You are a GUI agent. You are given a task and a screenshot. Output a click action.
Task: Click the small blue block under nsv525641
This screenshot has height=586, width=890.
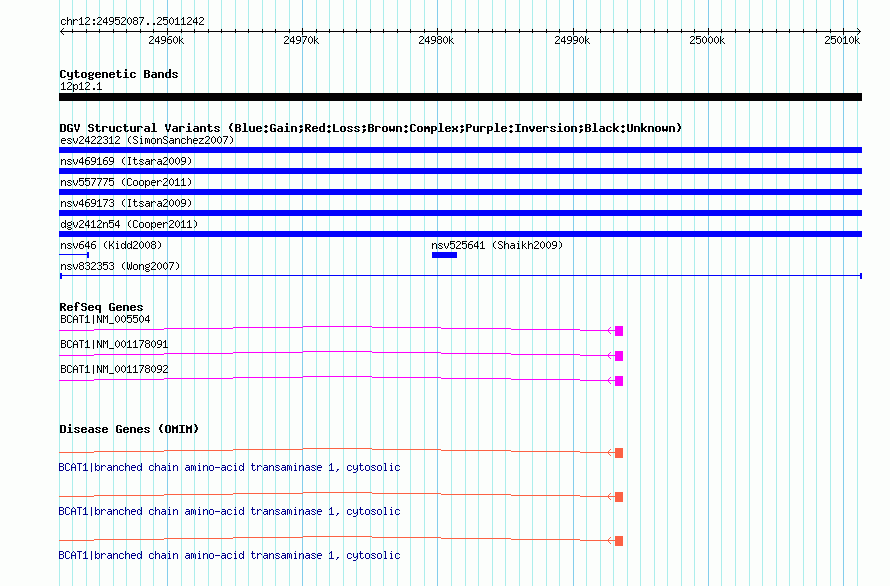pos(444,255)
